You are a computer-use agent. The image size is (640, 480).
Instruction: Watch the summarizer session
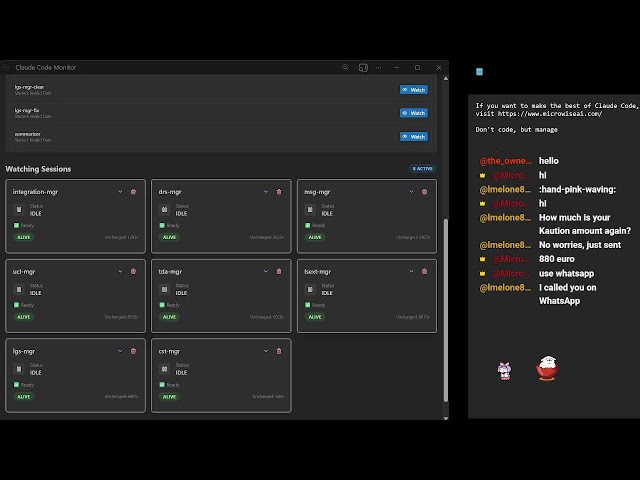click(414, 137)
